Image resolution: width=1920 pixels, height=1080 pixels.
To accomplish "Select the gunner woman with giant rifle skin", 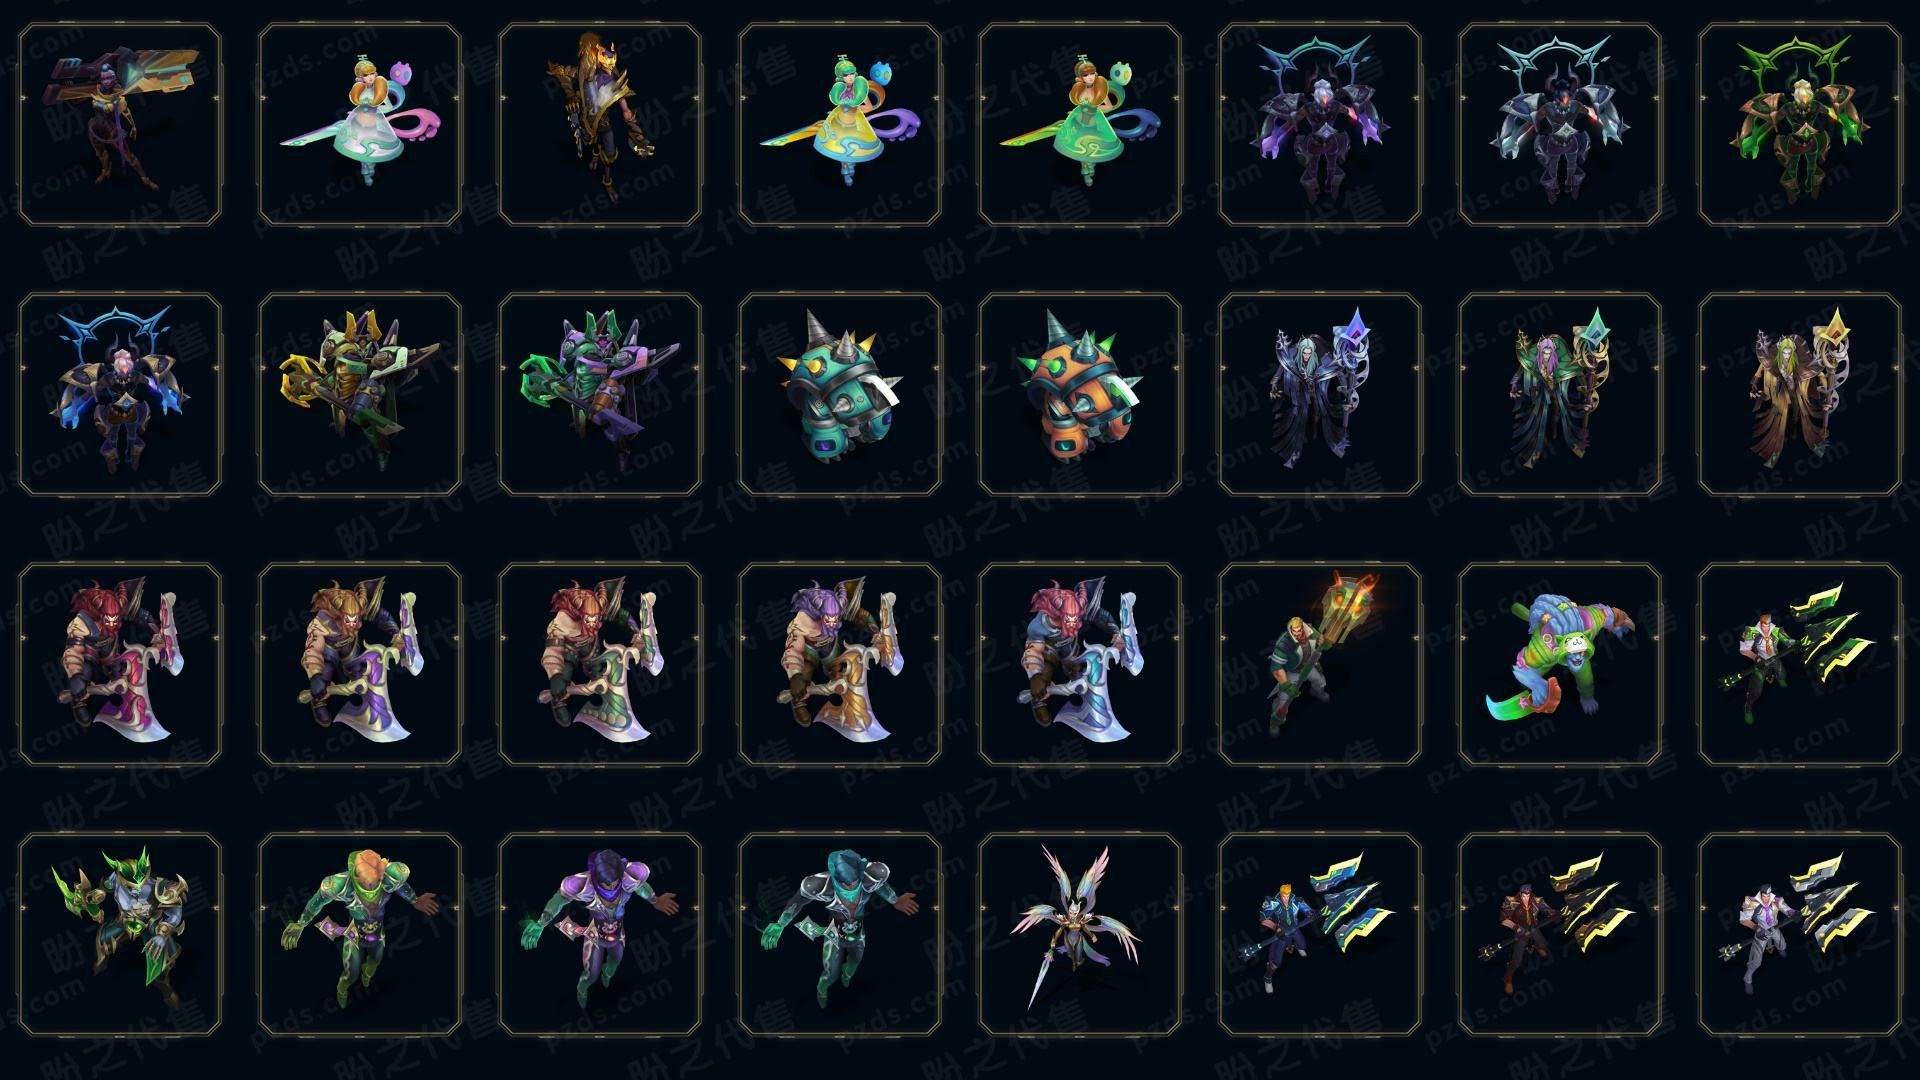I will tap(120, 125).
